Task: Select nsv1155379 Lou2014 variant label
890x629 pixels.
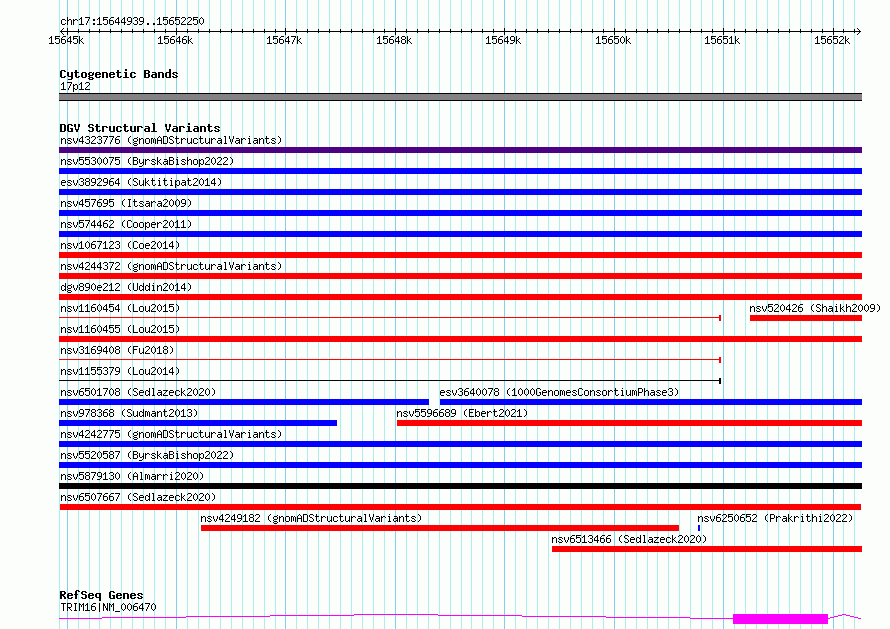Action: point(120,371)
